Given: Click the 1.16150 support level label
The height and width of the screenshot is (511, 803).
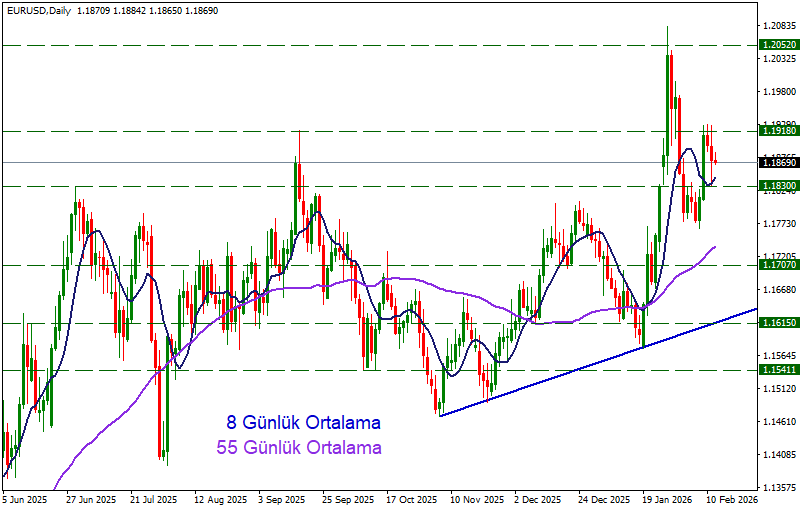Looking at the screenshot, I should tap(779, 323).
